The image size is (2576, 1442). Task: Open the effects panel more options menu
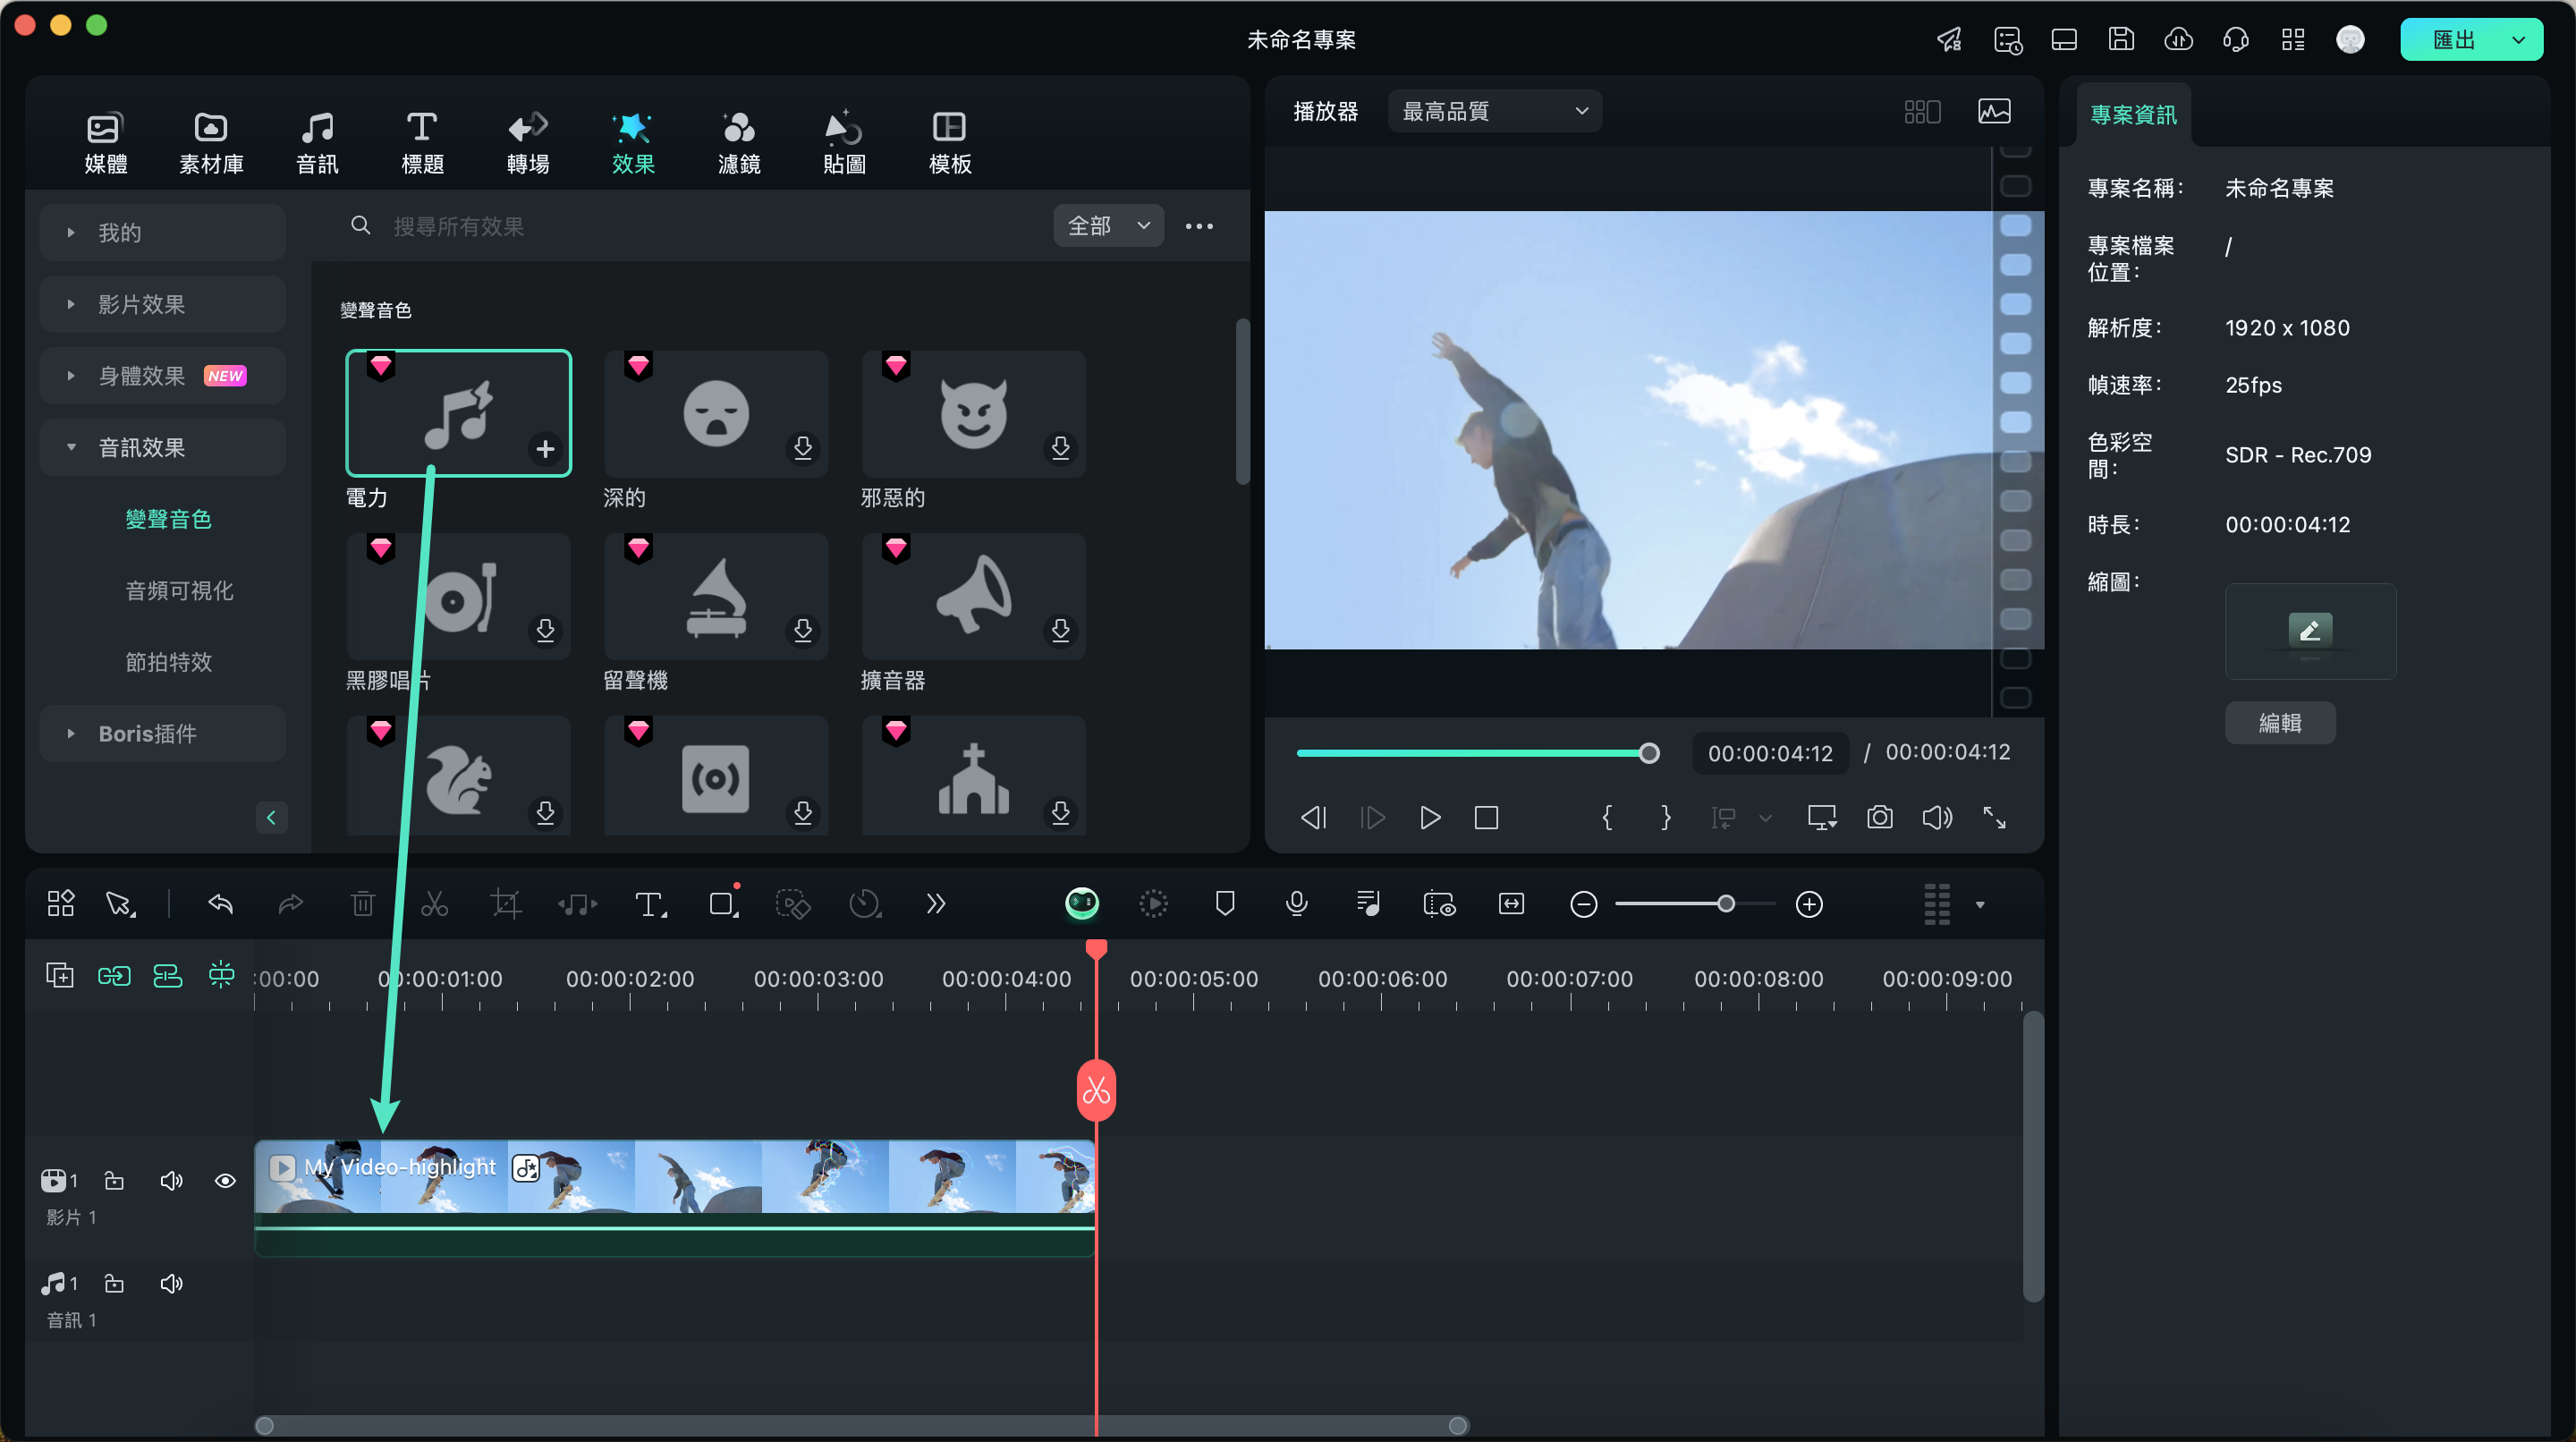coord(1199,226)
